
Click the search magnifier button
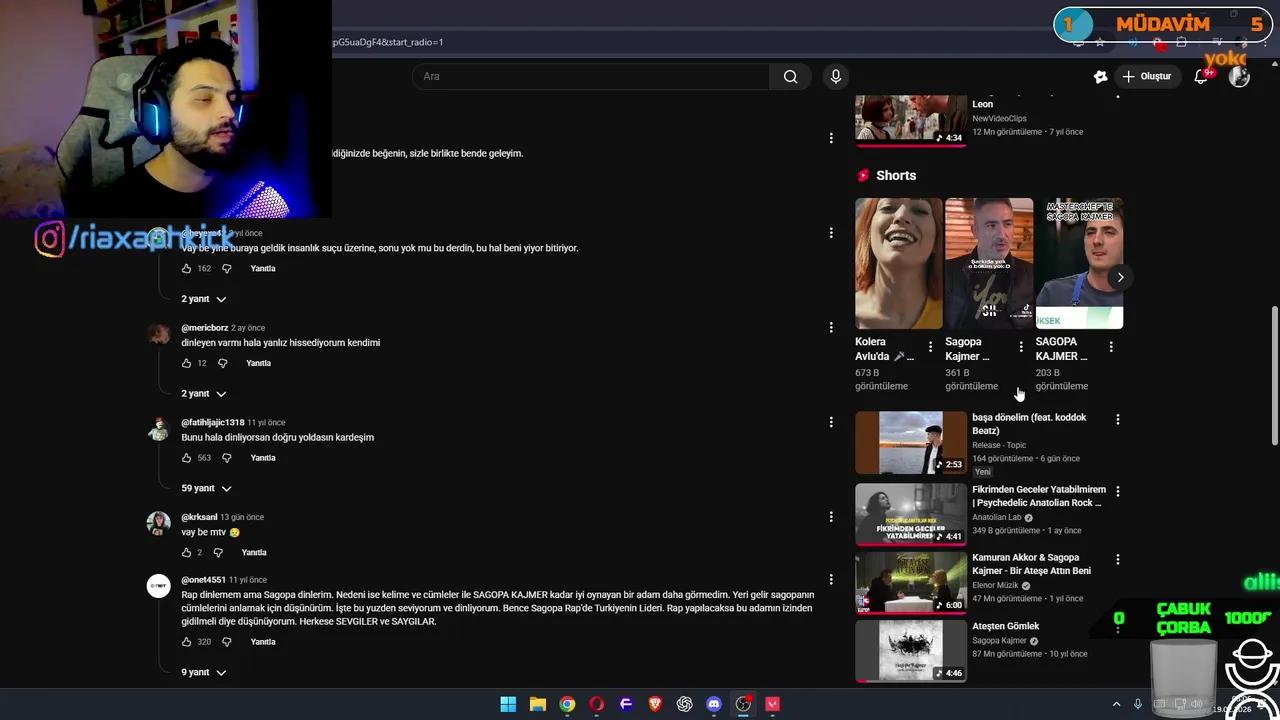pos(790,76)
